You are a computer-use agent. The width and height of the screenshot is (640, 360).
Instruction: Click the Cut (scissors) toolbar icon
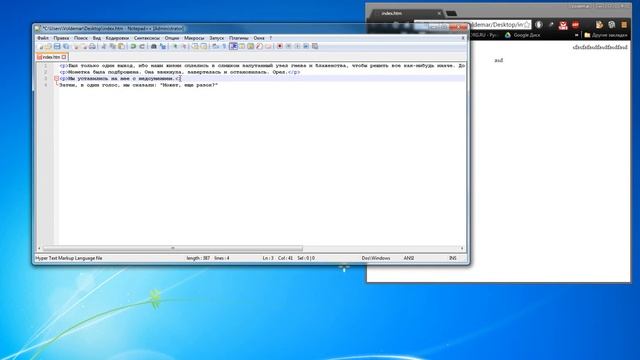(x=103, y=47)
